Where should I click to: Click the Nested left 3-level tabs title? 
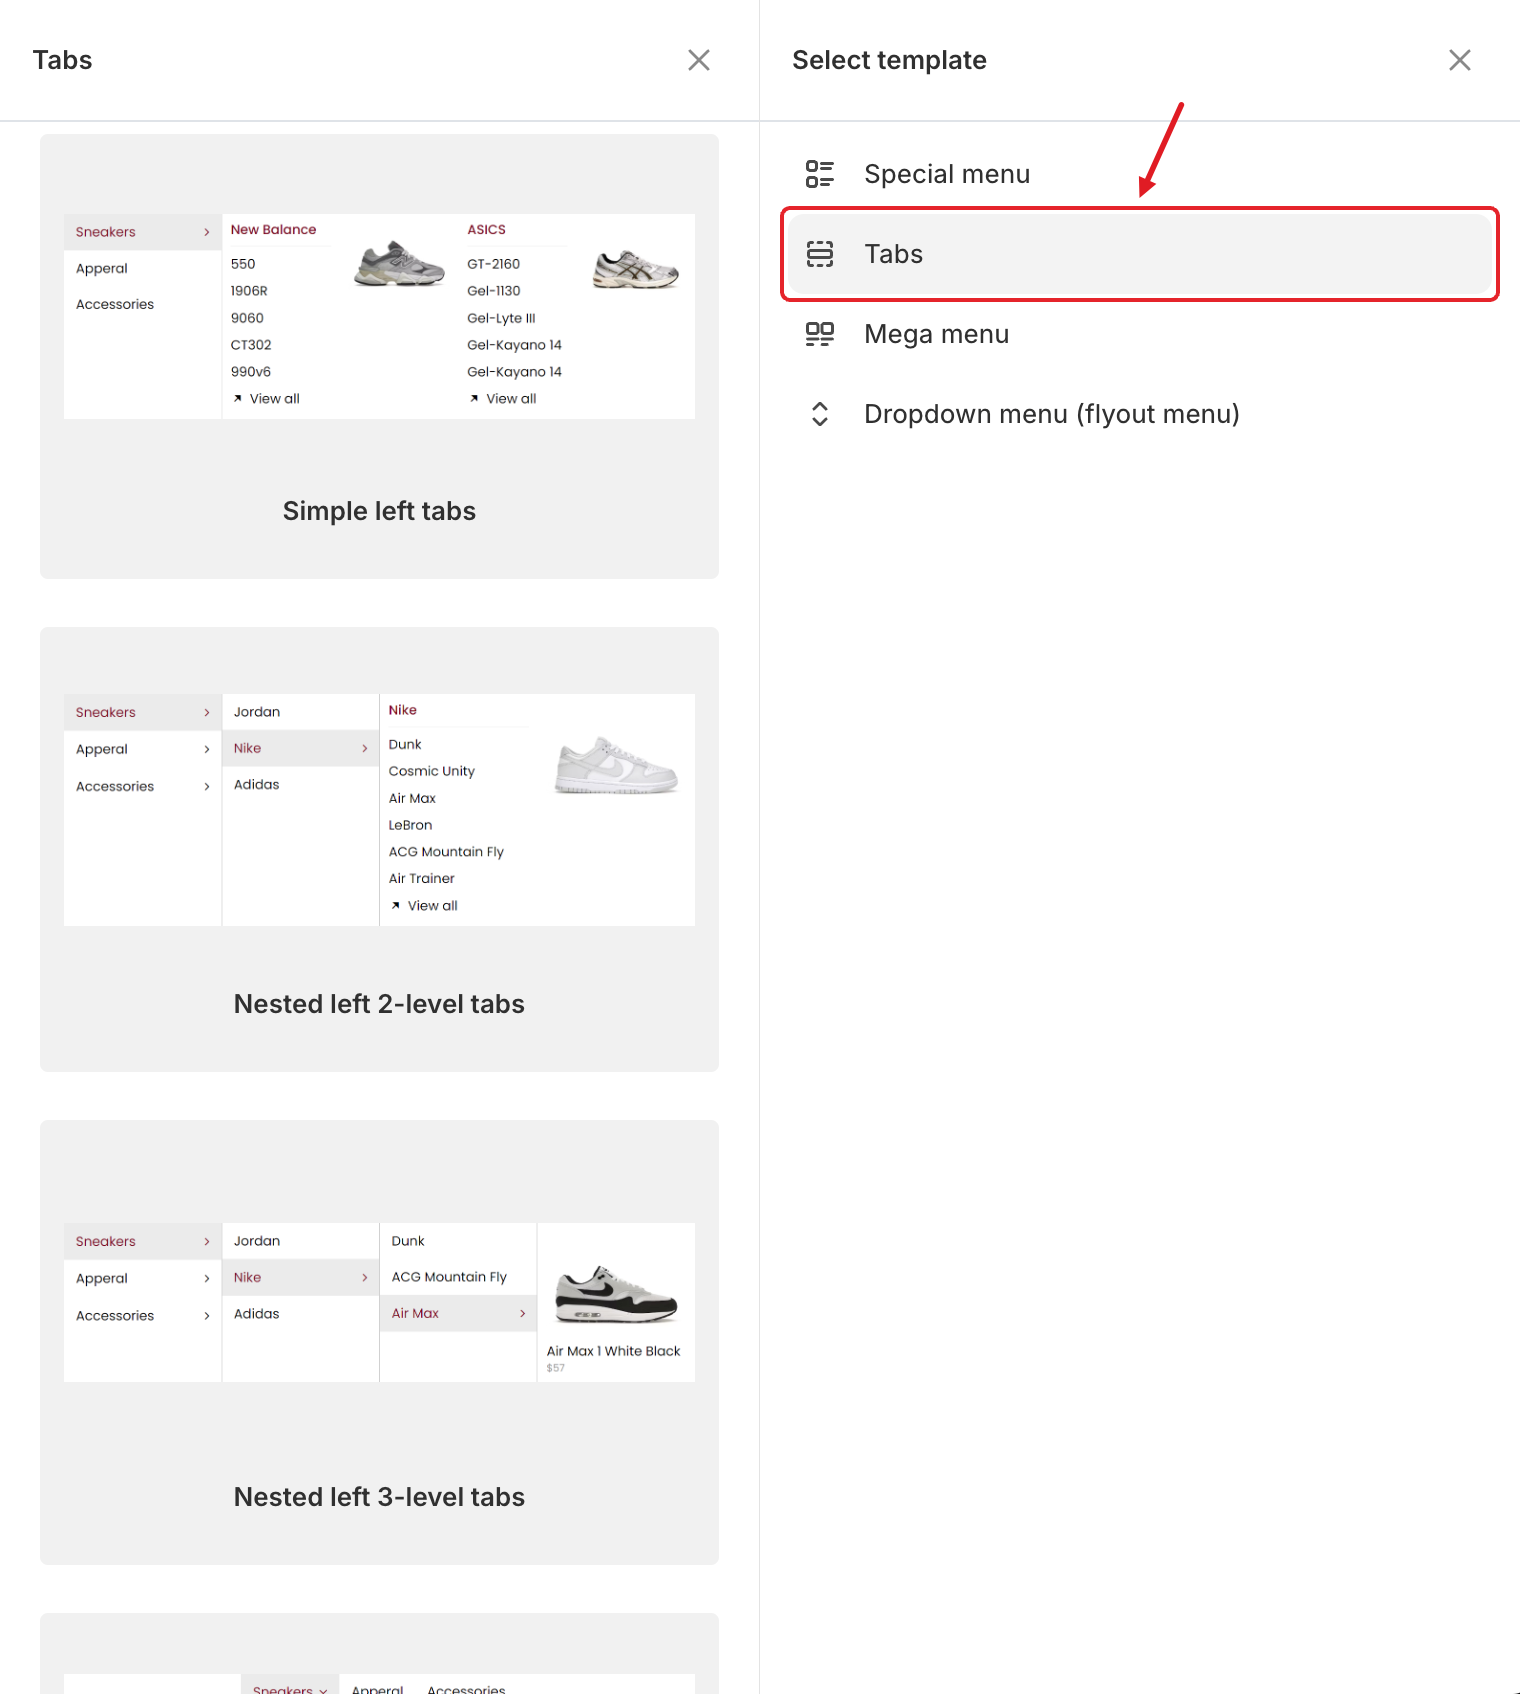point(379,1497)
